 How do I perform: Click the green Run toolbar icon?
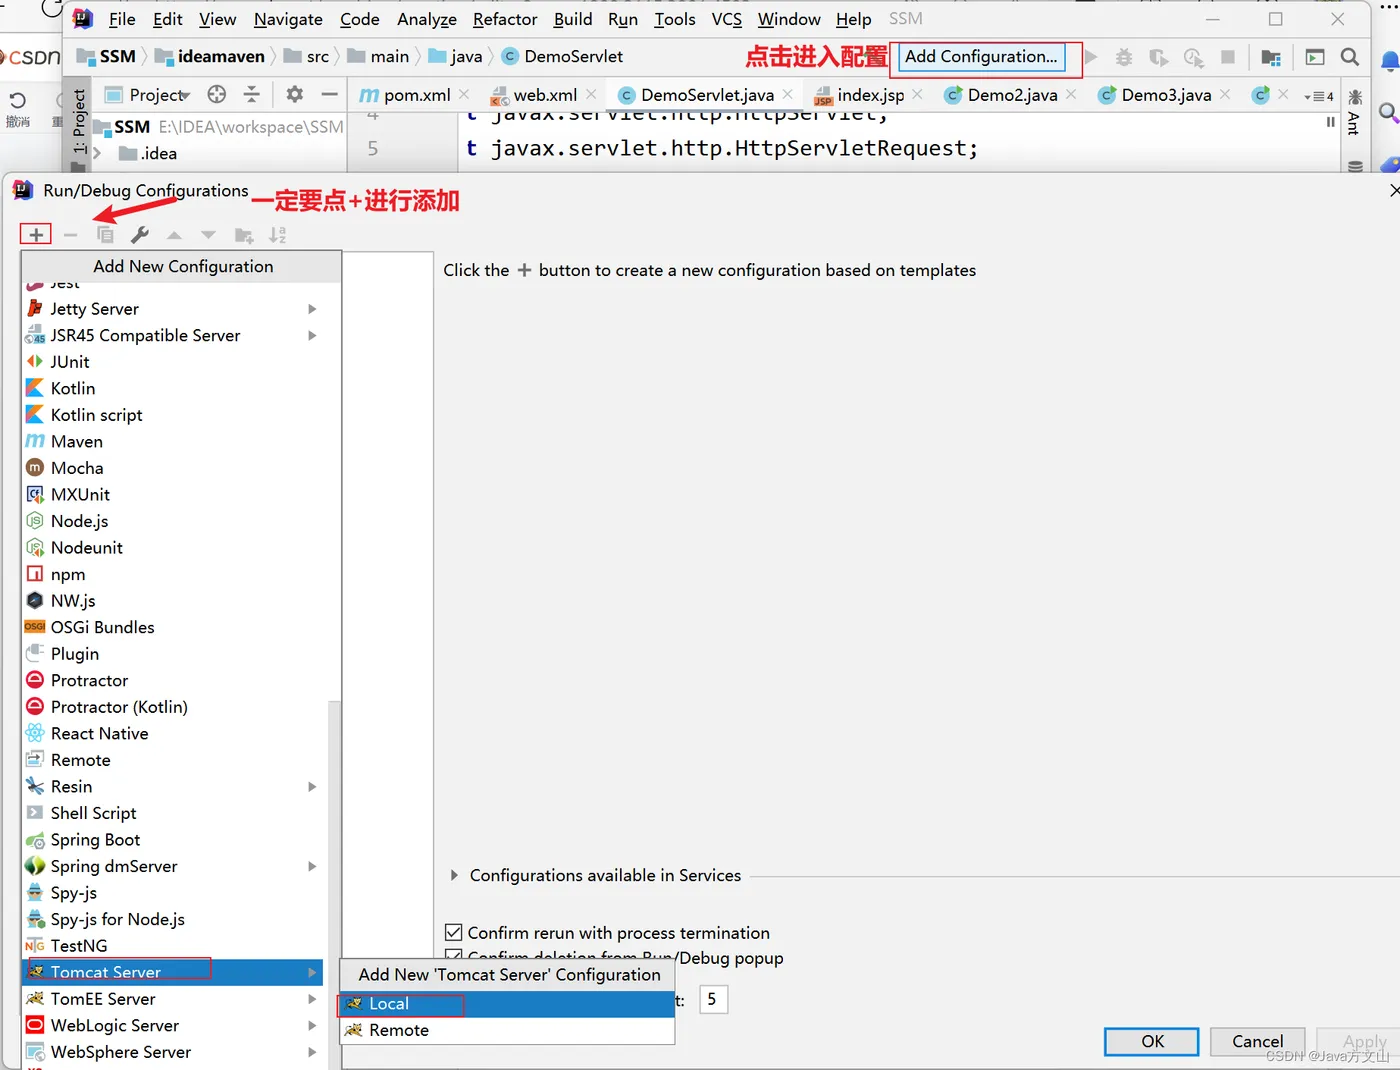point(1091,57)
